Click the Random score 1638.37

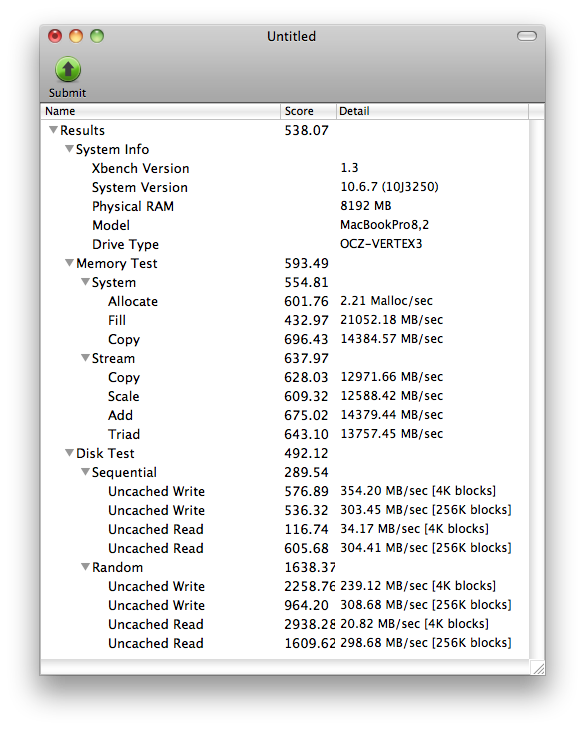pyautogui.click(x=309, y=568)
